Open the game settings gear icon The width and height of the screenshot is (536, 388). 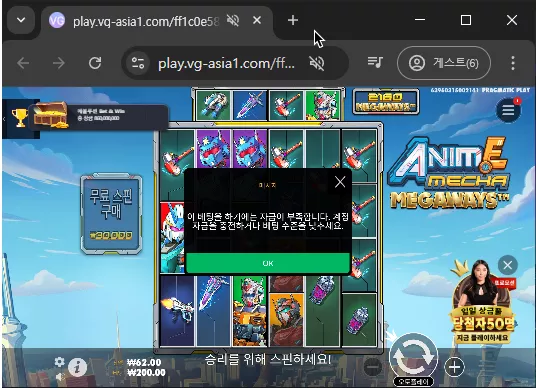click(59, 362)
